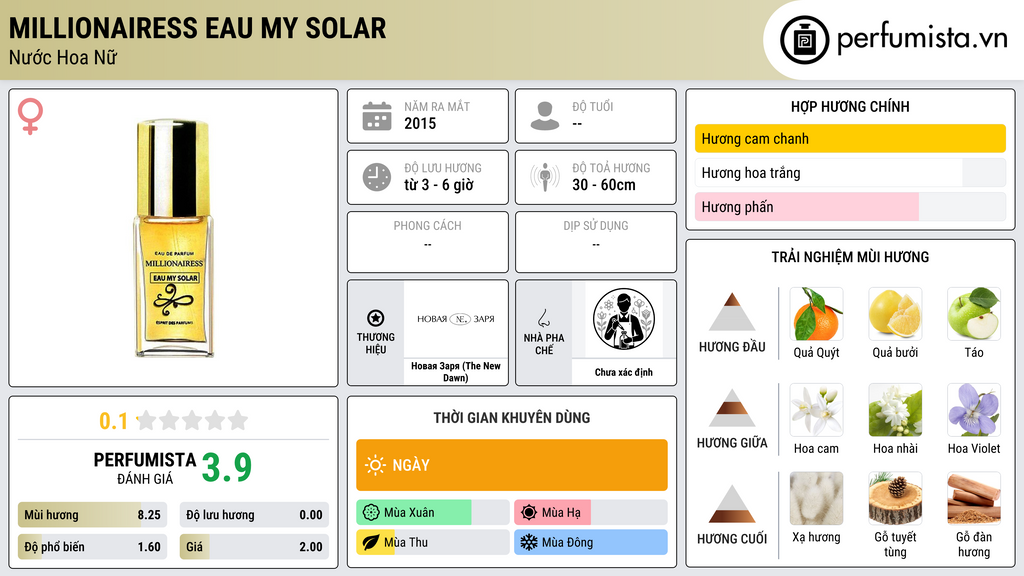Click the clock icon beside Độ lưu hương
Screen dimensions: 1024x576
point(377,177)
